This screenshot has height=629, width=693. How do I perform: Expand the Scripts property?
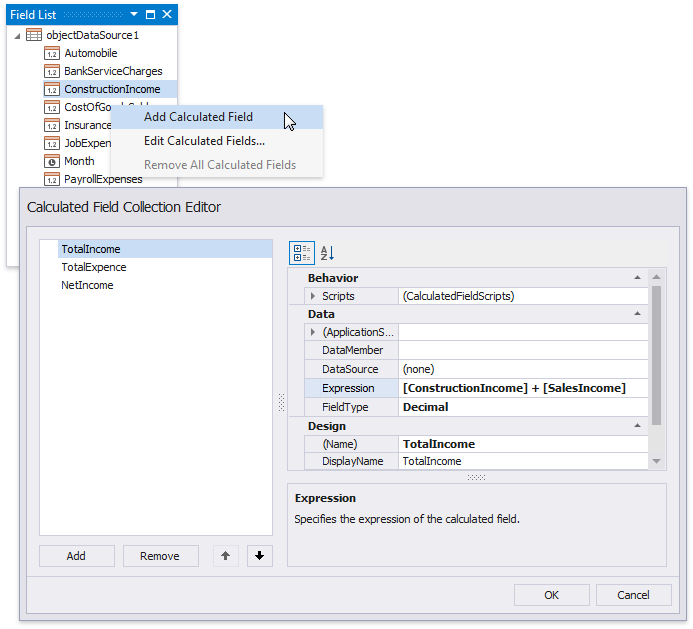click(313, 296)
